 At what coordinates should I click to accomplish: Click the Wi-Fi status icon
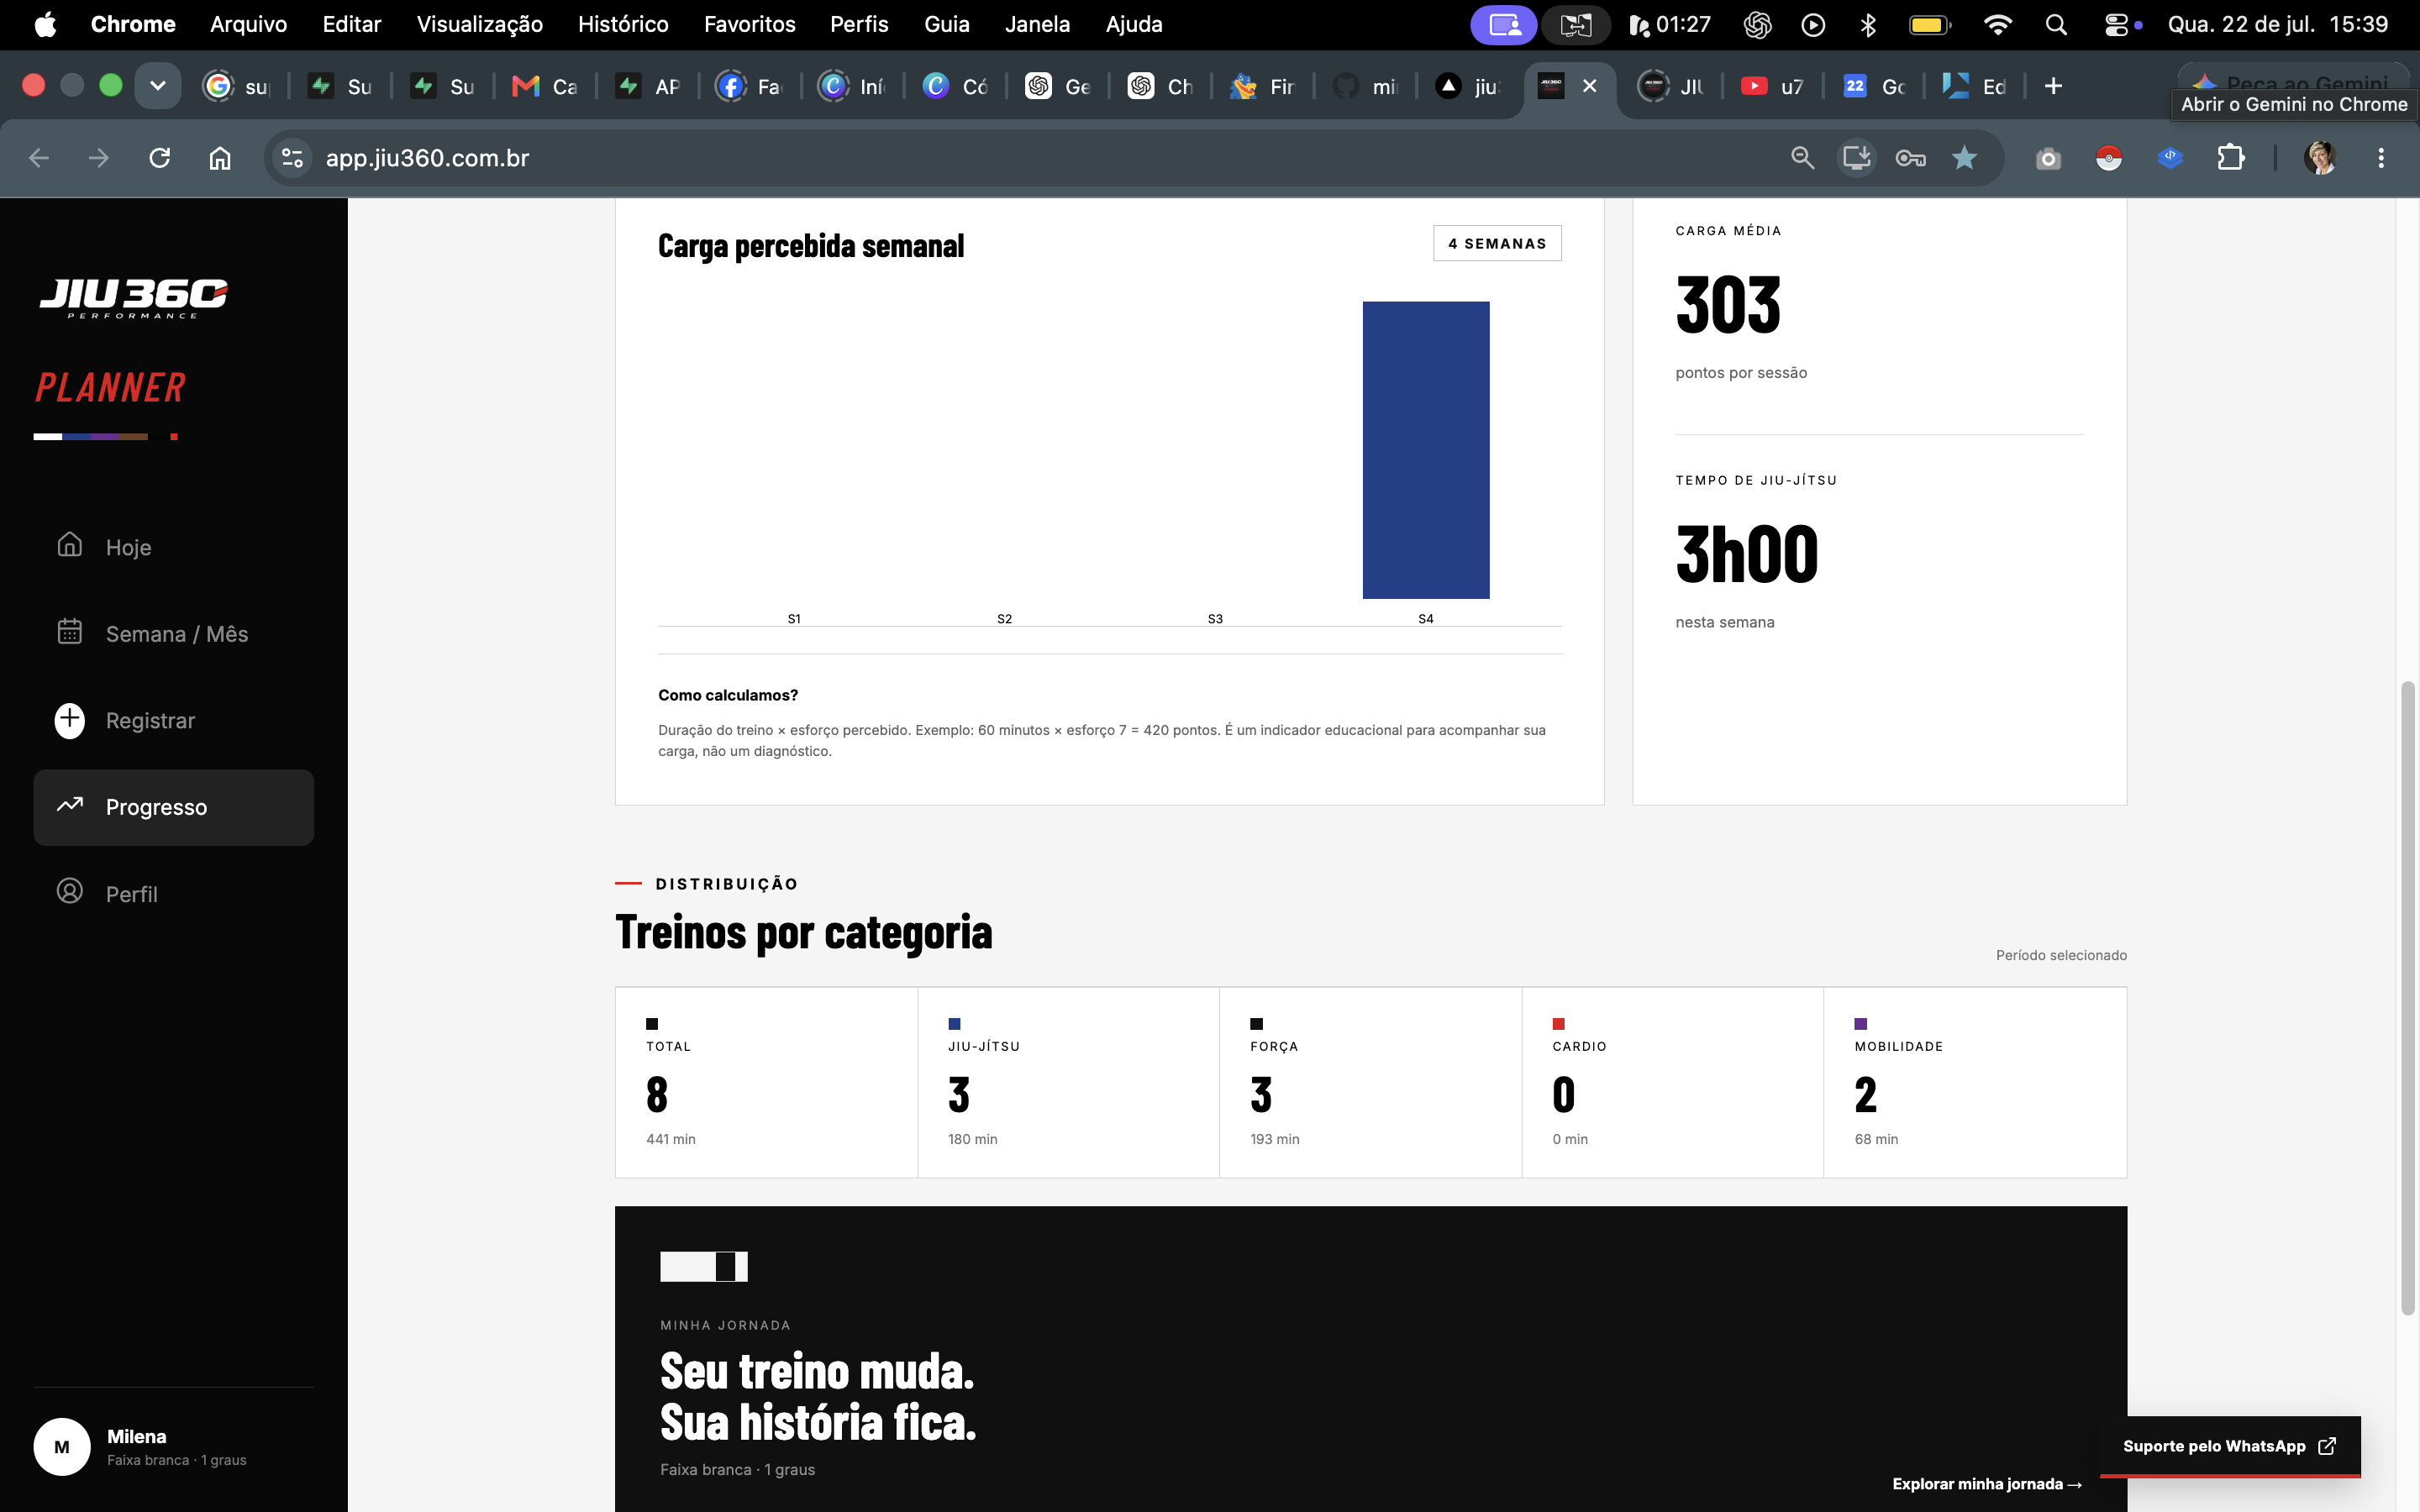coord(1997,24)
